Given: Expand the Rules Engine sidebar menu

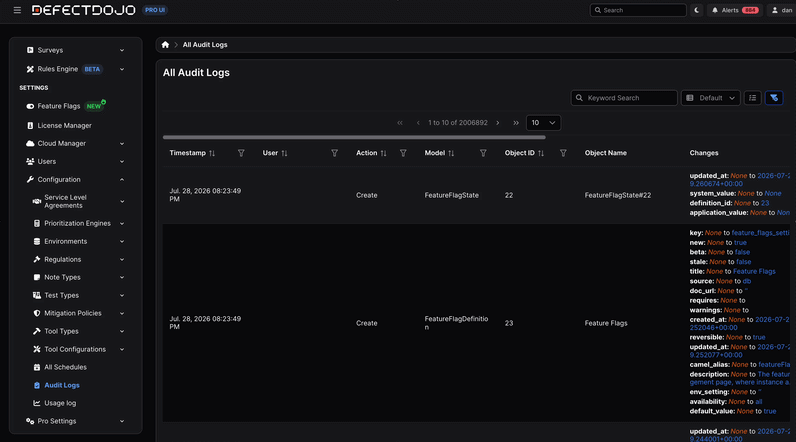Looking at the screenshot, I should 75,69.
